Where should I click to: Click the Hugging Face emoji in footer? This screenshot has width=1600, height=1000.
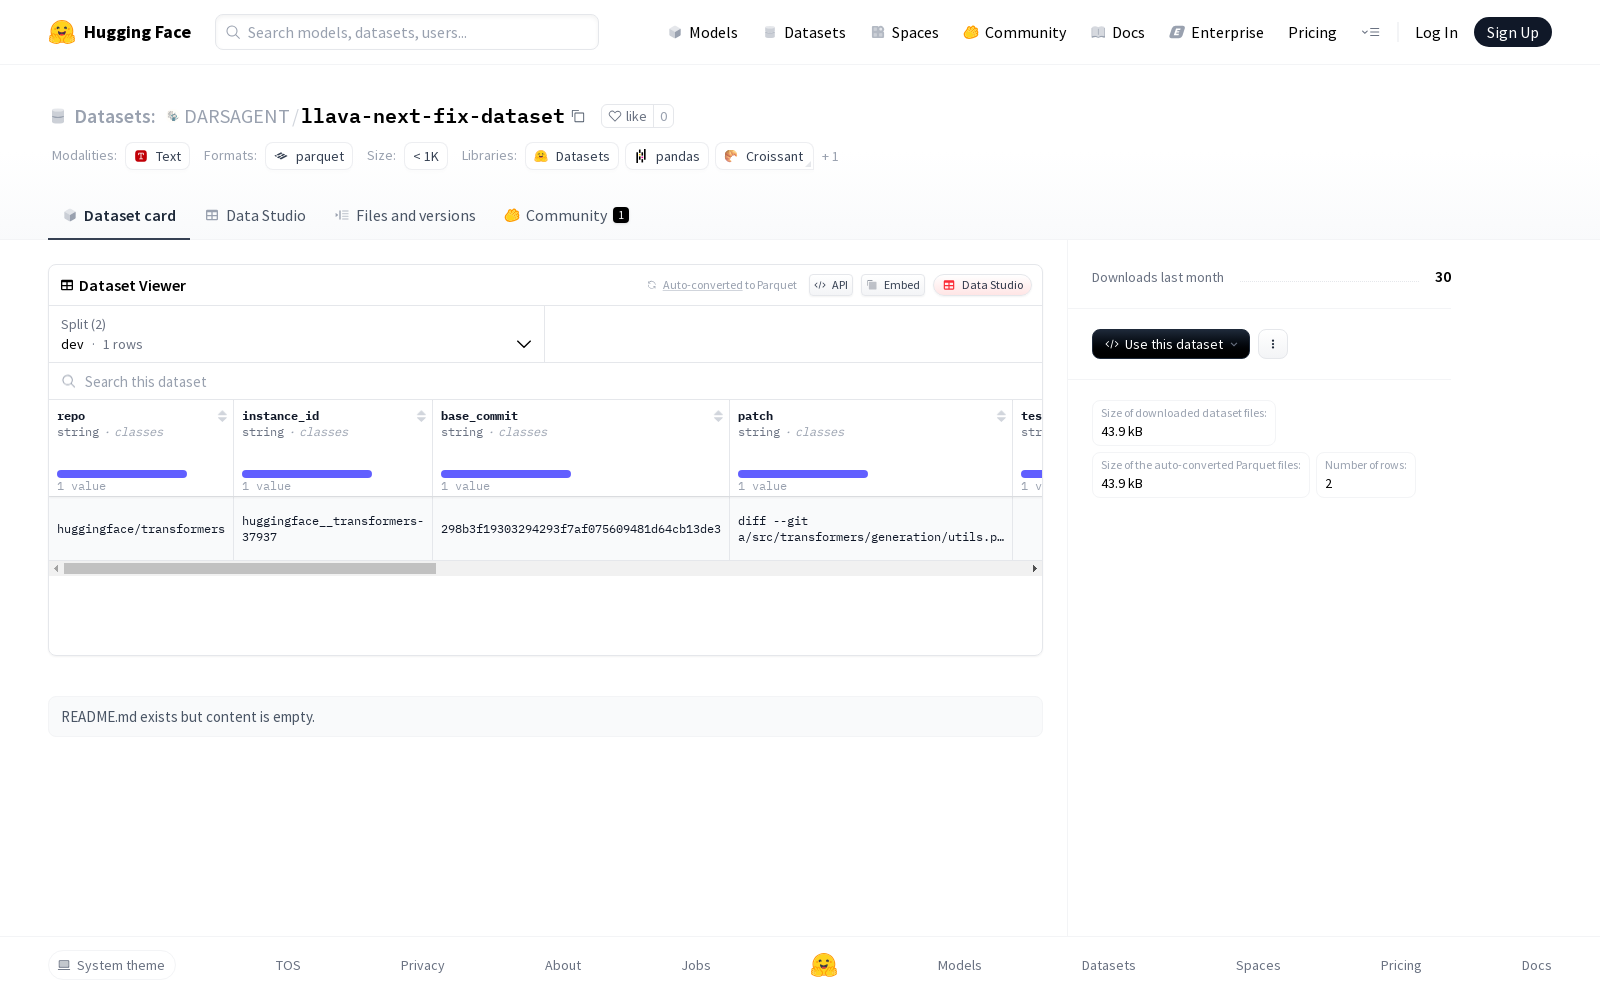[x=824, y=965]
